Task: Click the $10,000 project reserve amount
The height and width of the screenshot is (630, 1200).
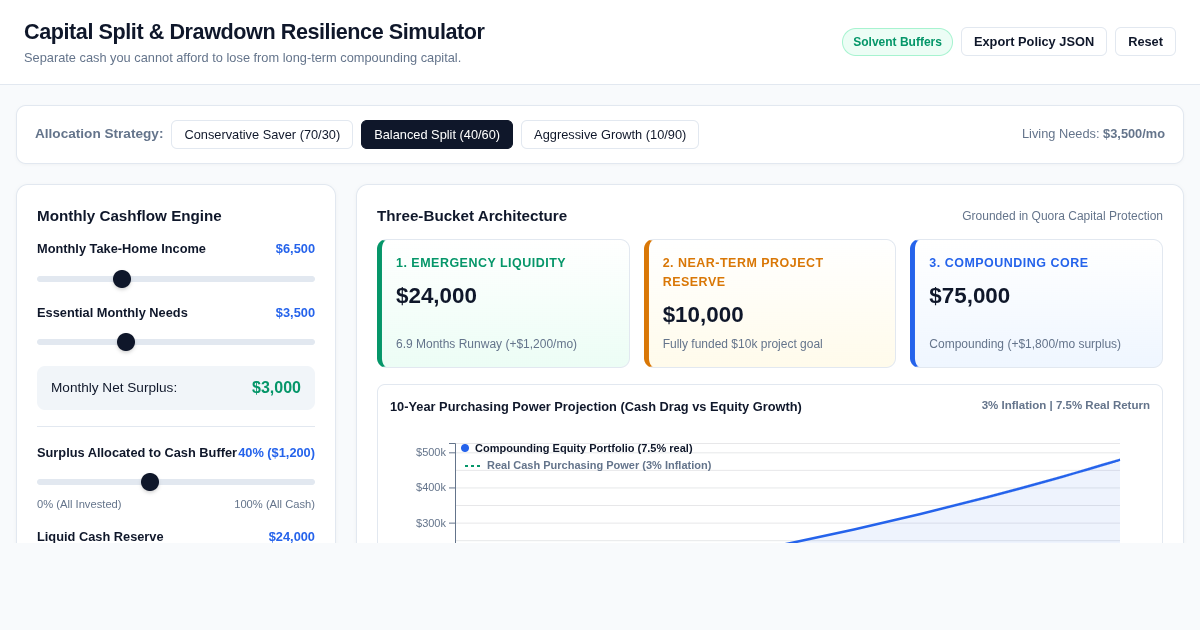Action: coord(703,315)
